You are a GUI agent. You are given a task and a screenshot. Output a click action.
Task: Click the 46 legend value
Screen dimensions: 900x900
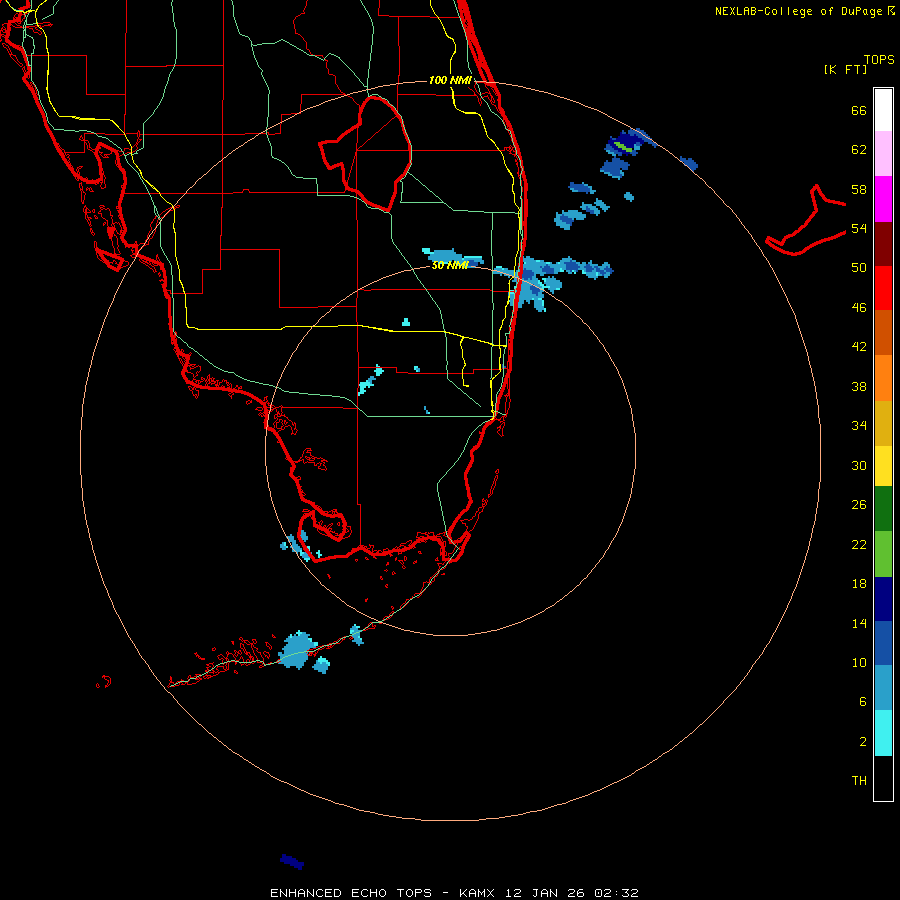(x=859, y=308)
